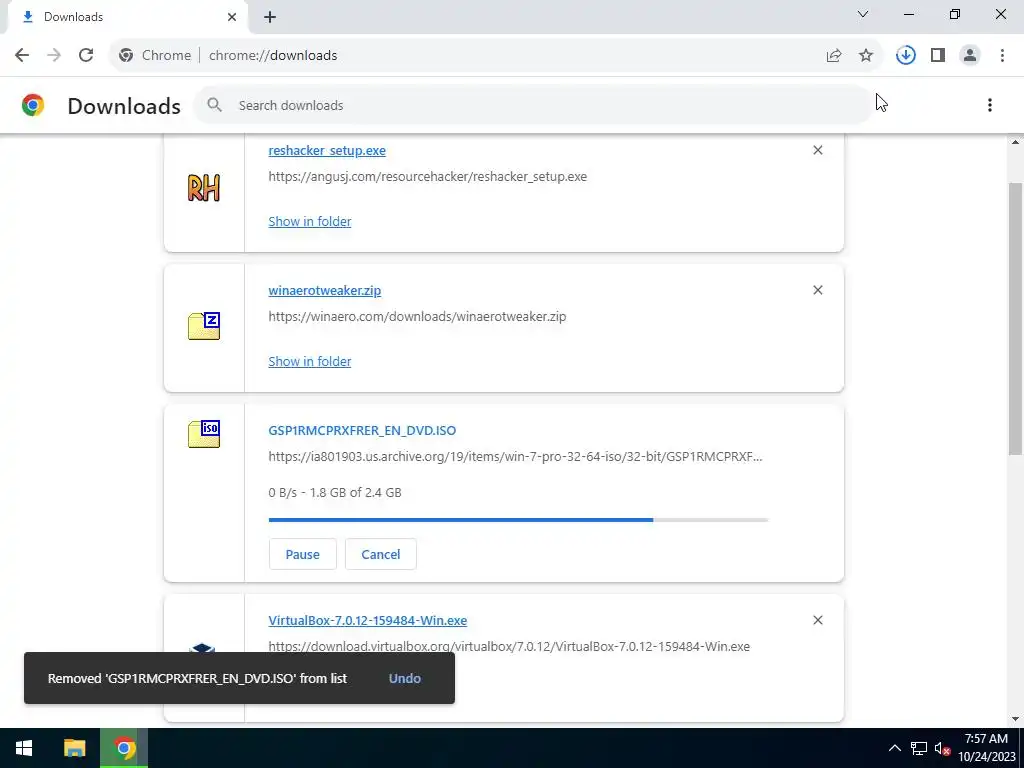The width and height of the screenshot is (1024, 768).
Task: Click the network status tray icon
Action: click(919, 748)
